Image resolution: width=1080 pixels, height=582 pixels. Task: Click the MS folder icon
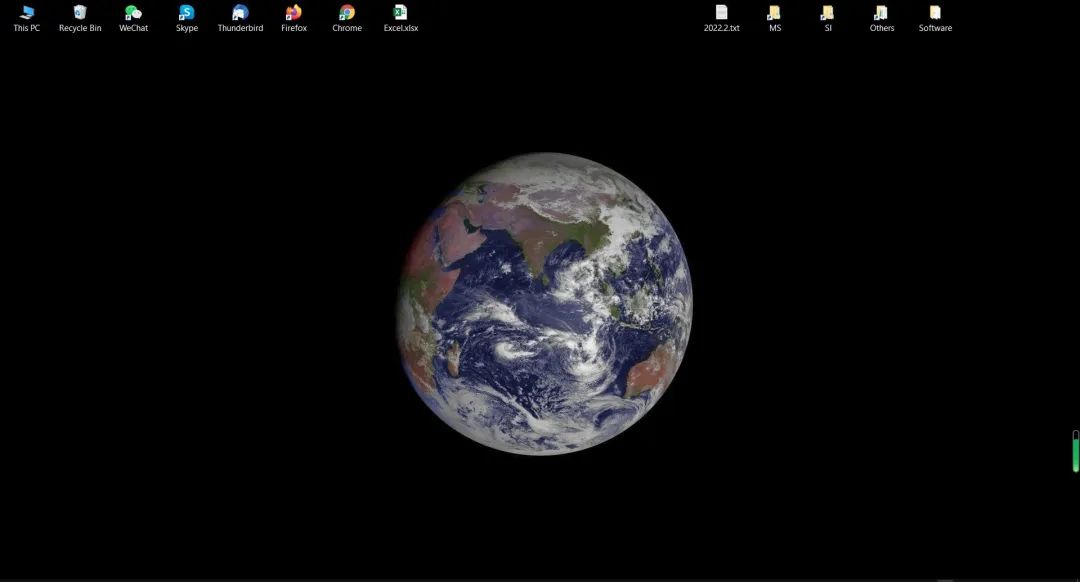(x=775, y=19)
